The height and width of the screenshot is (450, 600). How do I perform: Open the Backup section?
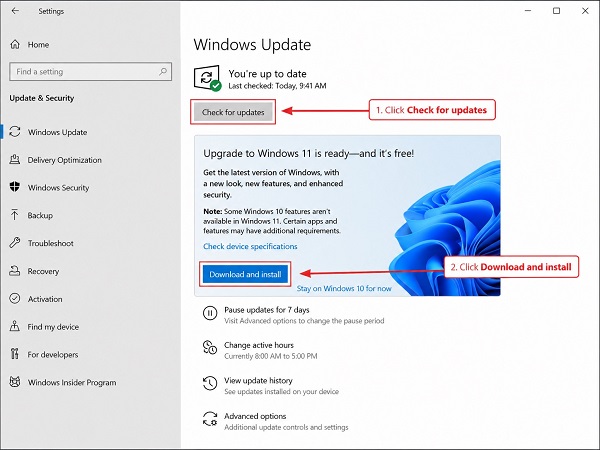coord(40,215)
